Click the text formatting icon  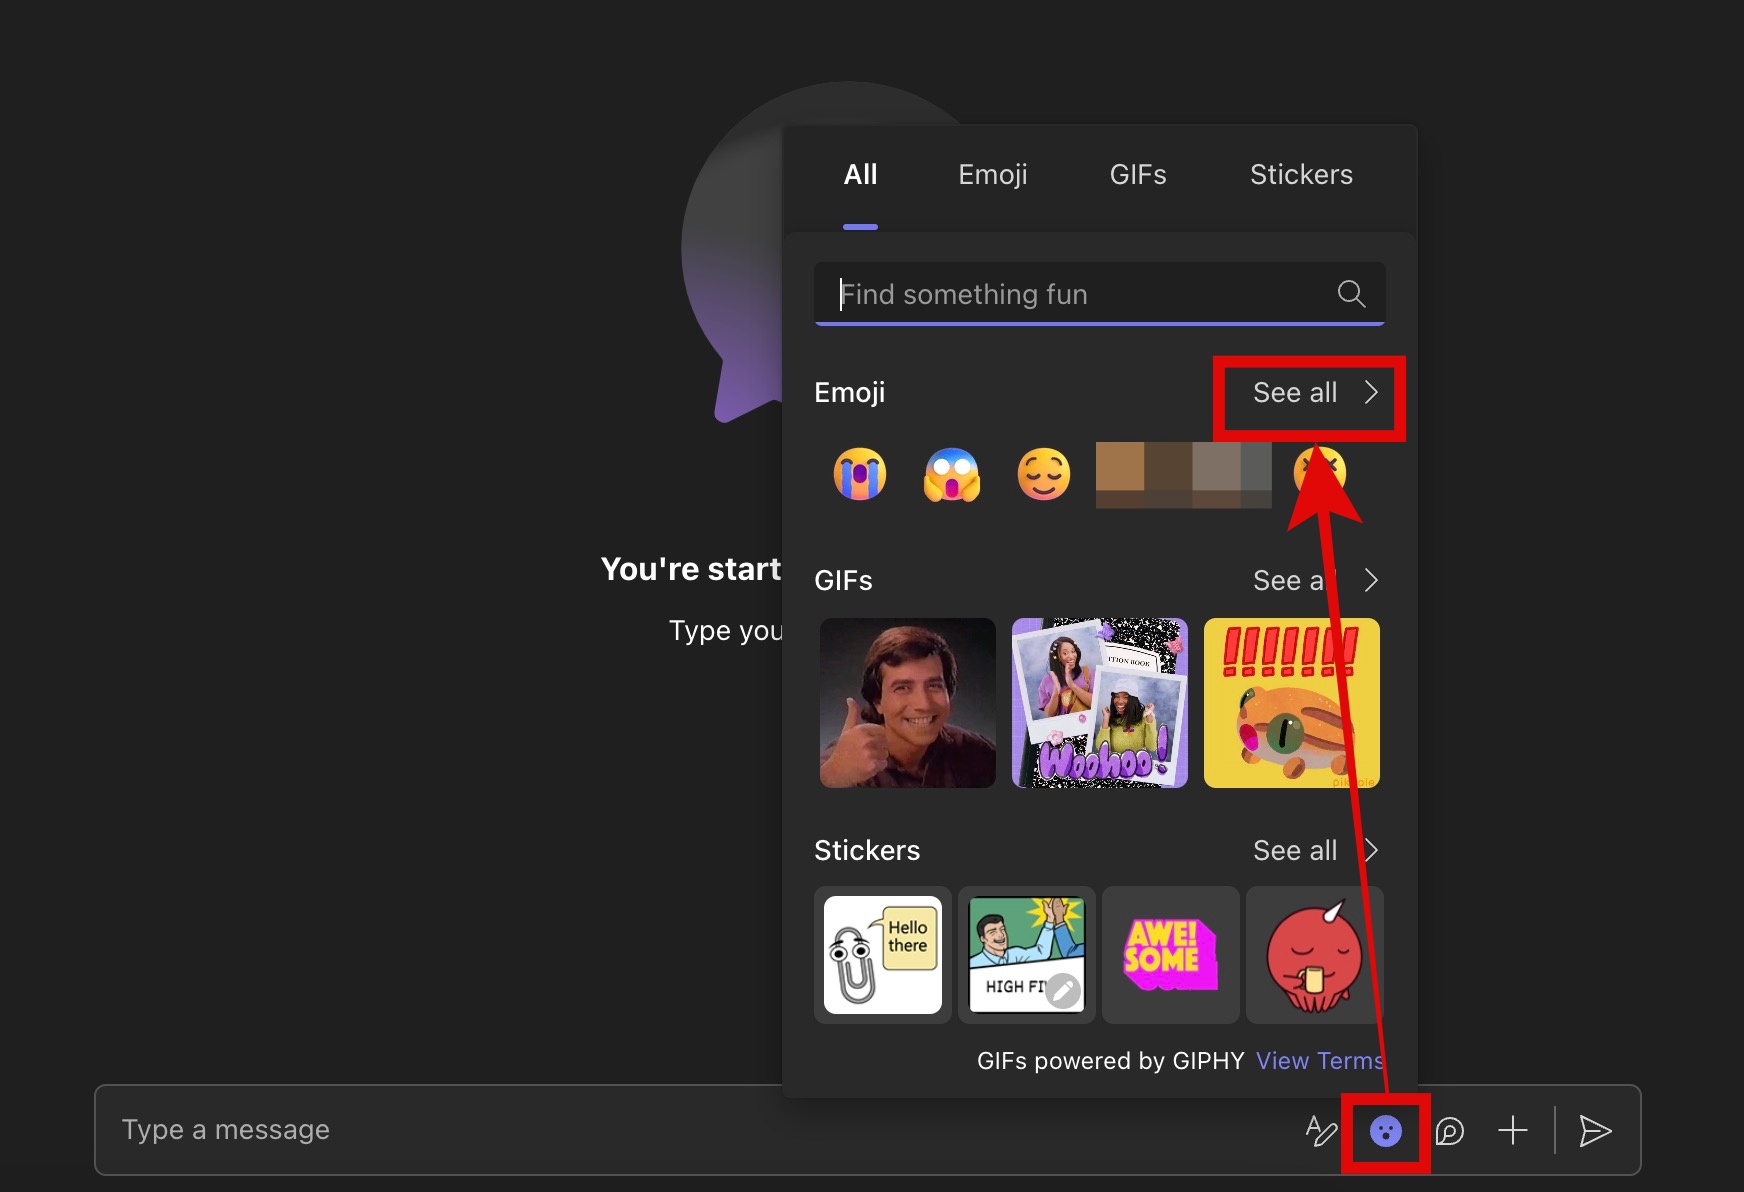1321,1130
